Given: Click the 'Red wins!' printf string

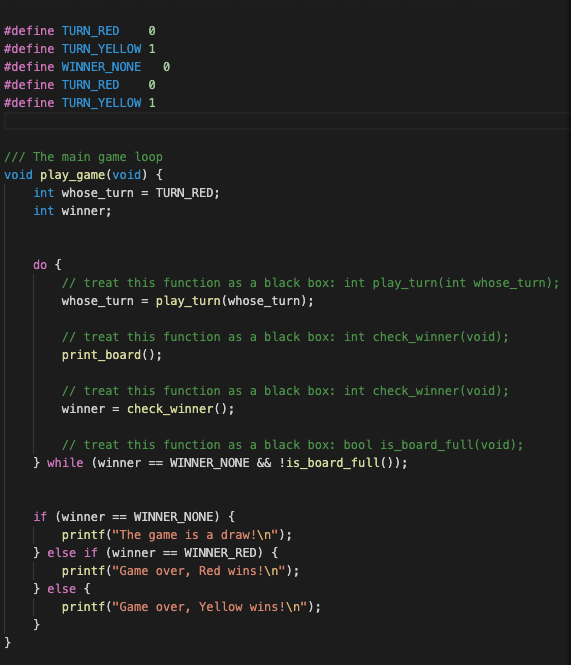Looking at the screenshot, I should (x=202, y=571).
